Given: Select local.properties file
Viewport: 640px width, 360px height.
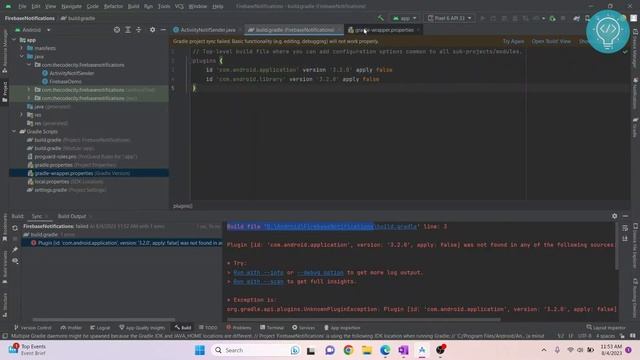Looking at the screenshot, I should (64, 182).
